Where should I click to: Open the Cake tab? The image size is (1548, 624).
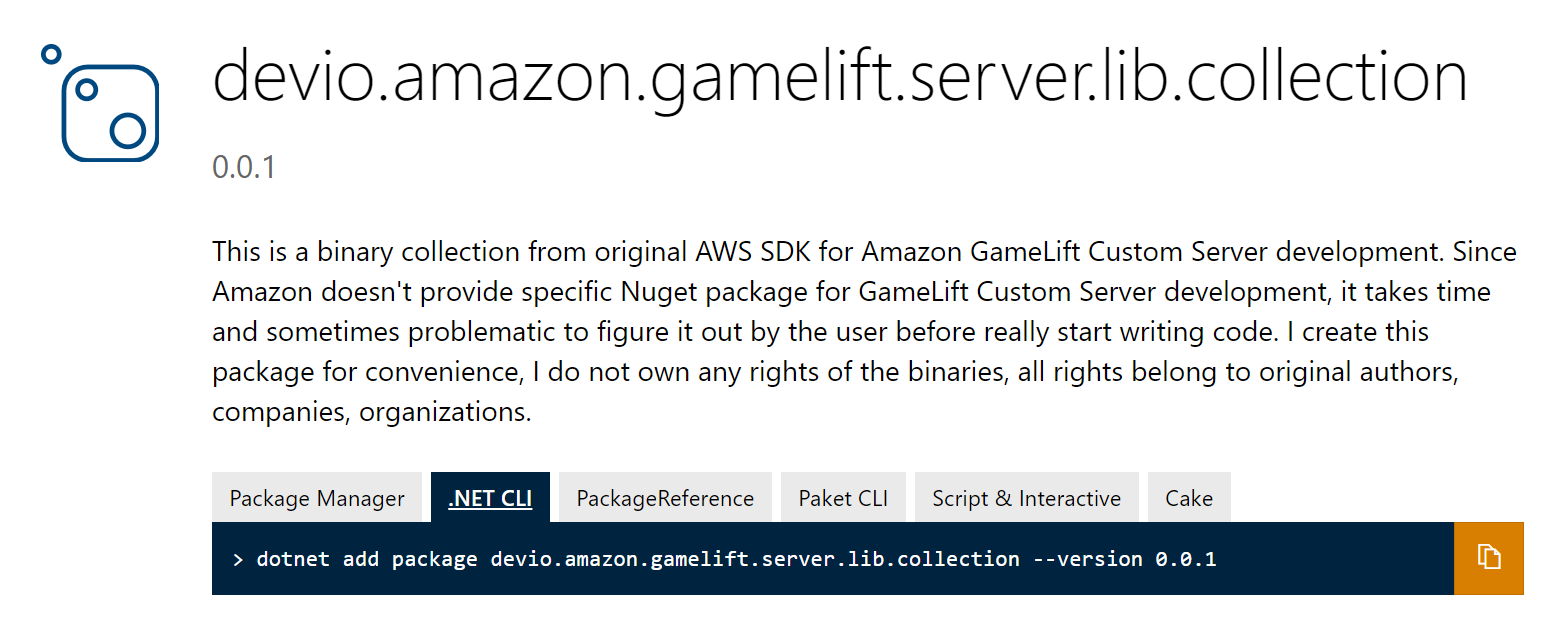[1189, 498]
